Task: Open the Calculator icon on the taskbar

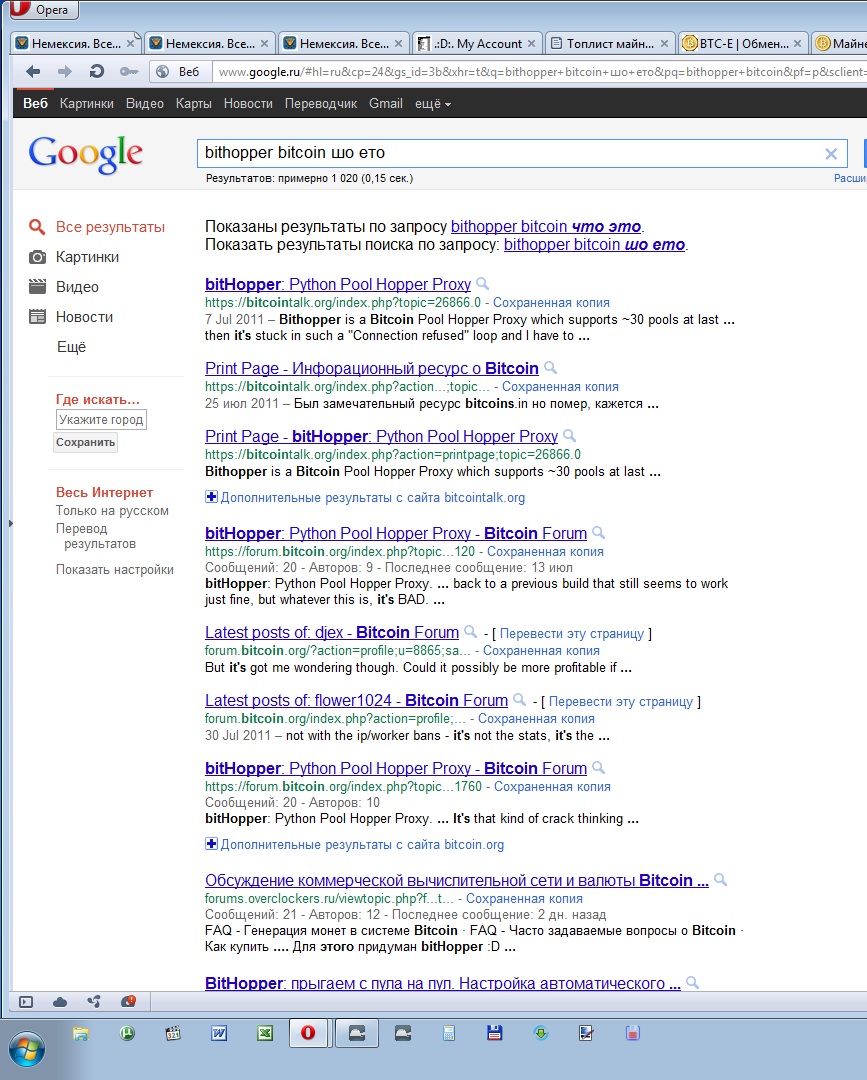Action: tap(448, 1033)
